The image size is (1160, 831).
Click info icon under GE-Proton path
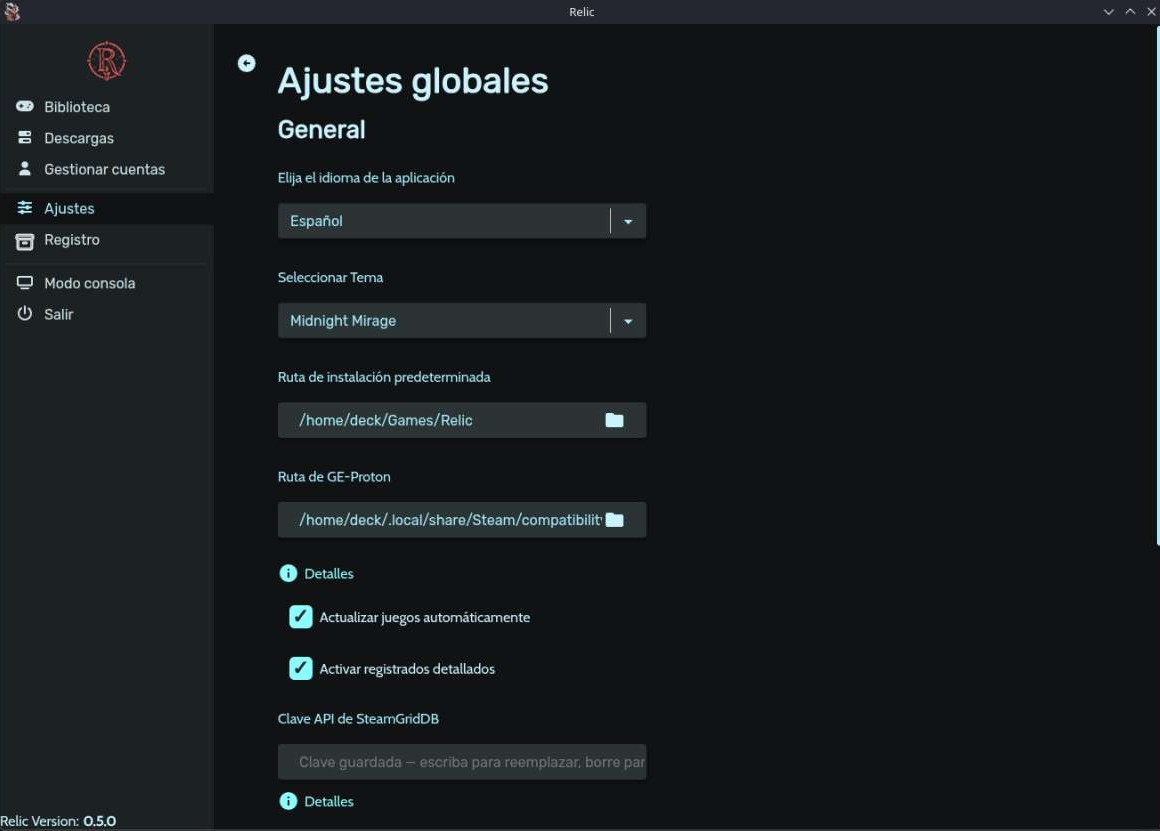[288, 573]
